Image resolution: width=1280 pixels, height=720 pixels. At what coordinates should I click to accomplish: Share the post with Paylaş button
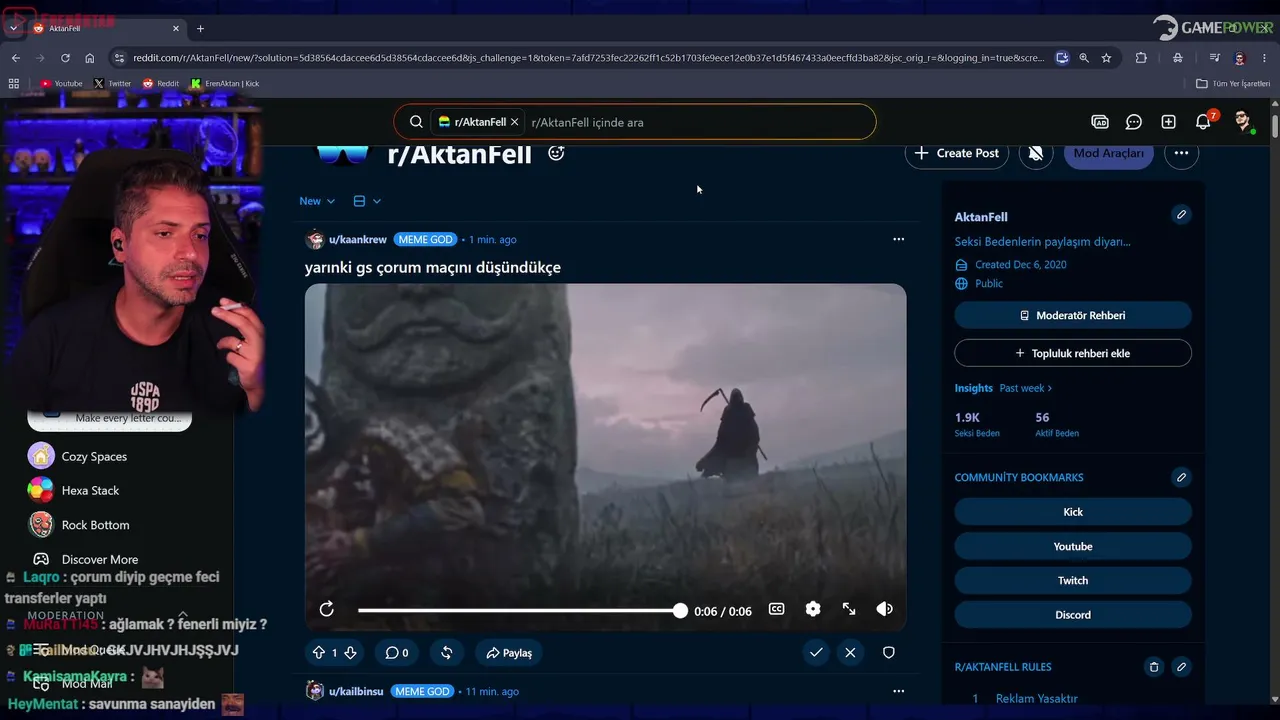pos(509,653)
